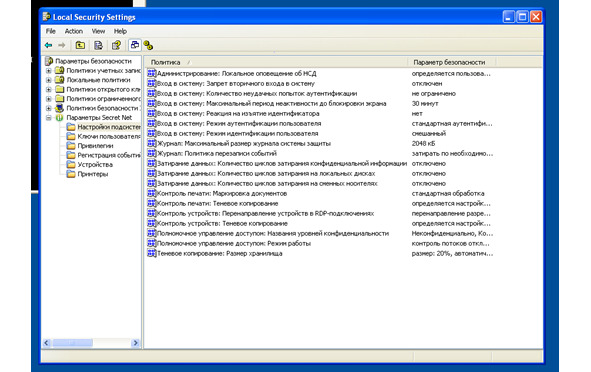This screenshot has width=591, height=372.
Task: Expand the Локальные политики tree node
Action: pyautogui.click(x=49, y=80)
